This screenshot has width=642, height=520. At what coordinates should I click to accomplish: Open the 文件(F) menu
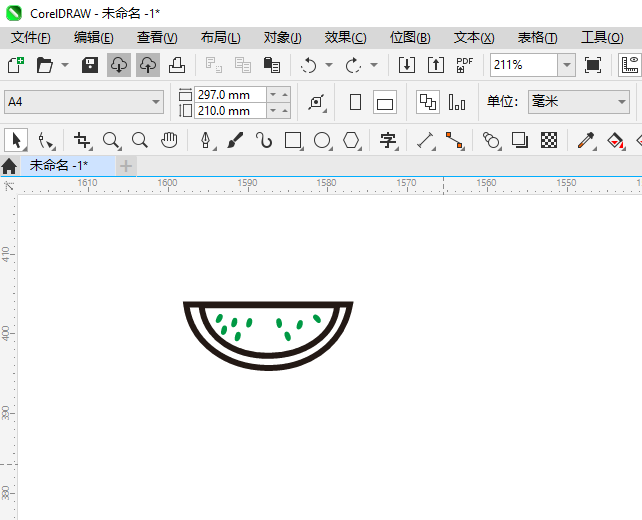pyautogui.click(x=31, y=38)
